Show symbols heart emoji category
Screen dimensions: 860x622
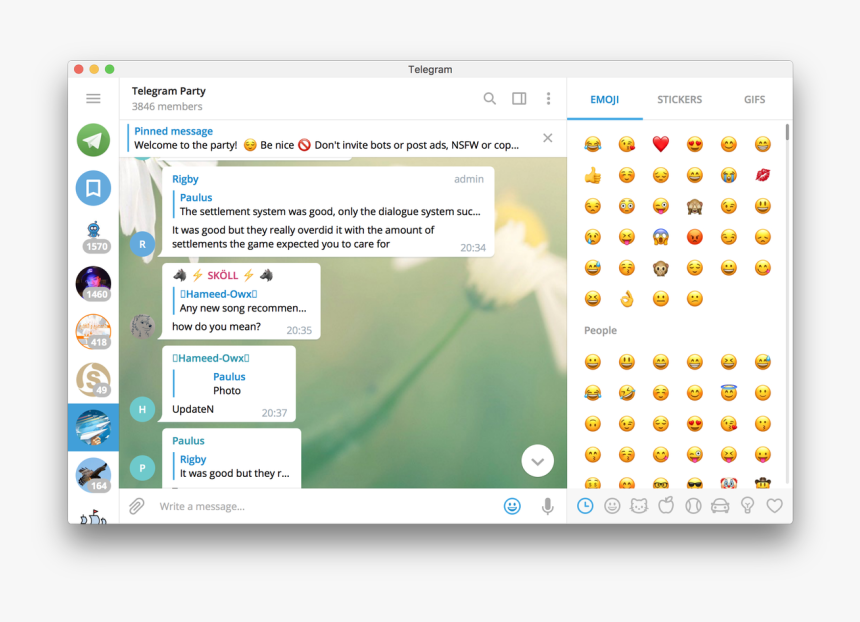tap(774, 506)
